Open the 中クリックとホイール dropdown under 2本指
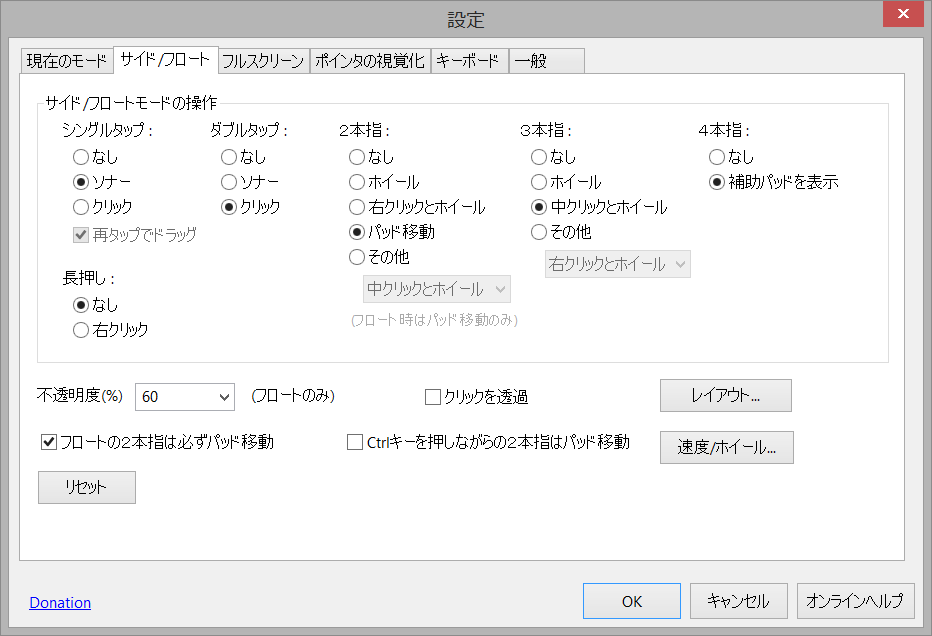The width and height of the screenshot is (932, 636). coord(436,289)
